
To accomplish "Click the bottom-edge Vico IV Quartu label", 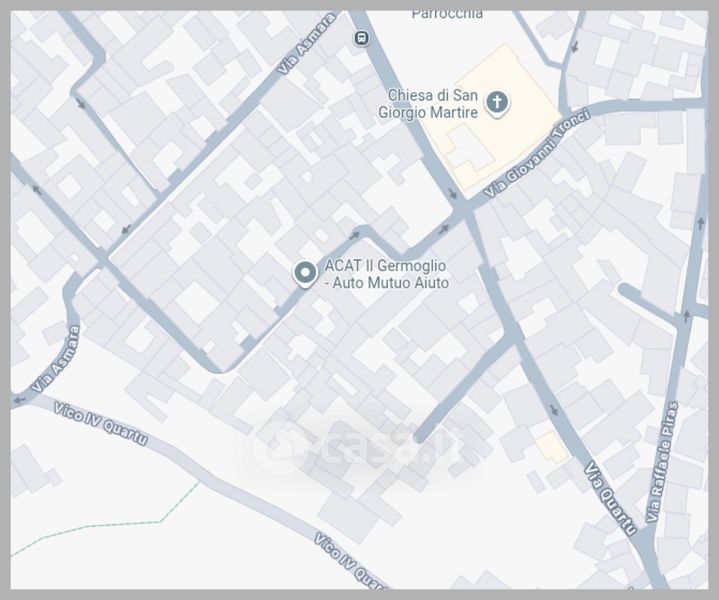I will [351, 561].
